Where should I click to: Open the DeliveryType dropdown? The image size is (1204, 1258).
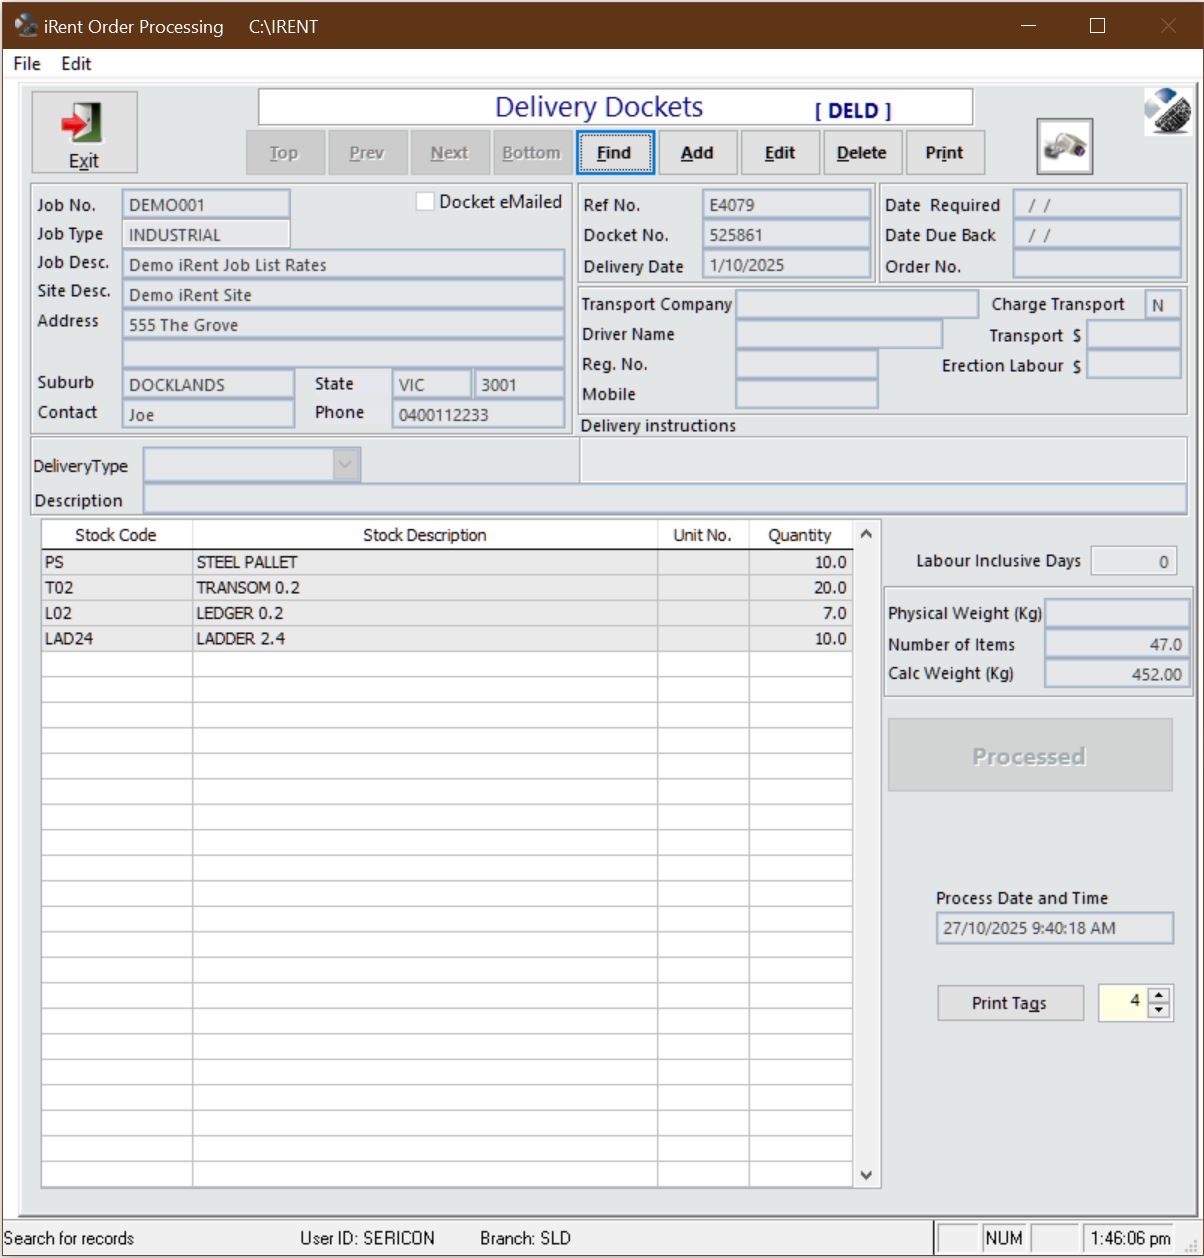[346, 465]
